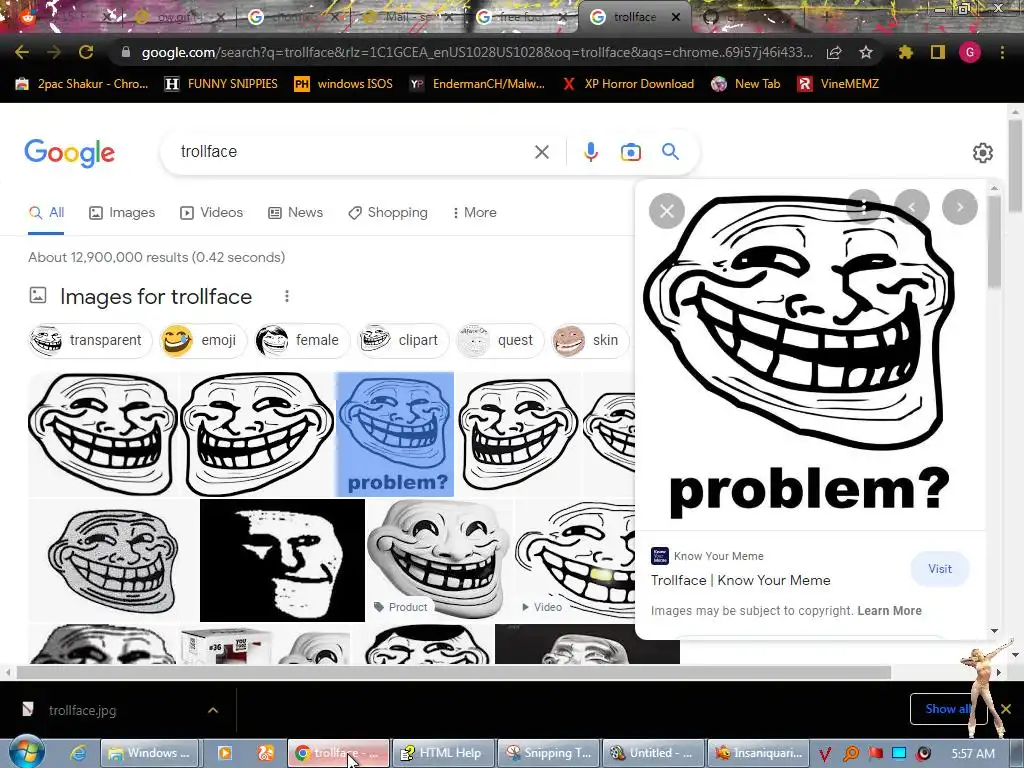
Task: Open three-dot options in image preview
Action: [x=864, y=207]
